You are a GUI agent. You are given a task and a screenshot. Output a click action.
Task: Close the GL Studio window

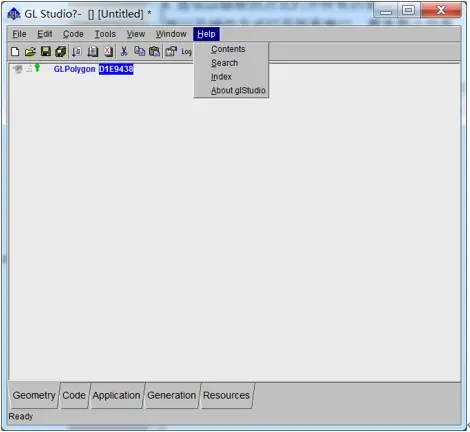[x=441, y=10]
